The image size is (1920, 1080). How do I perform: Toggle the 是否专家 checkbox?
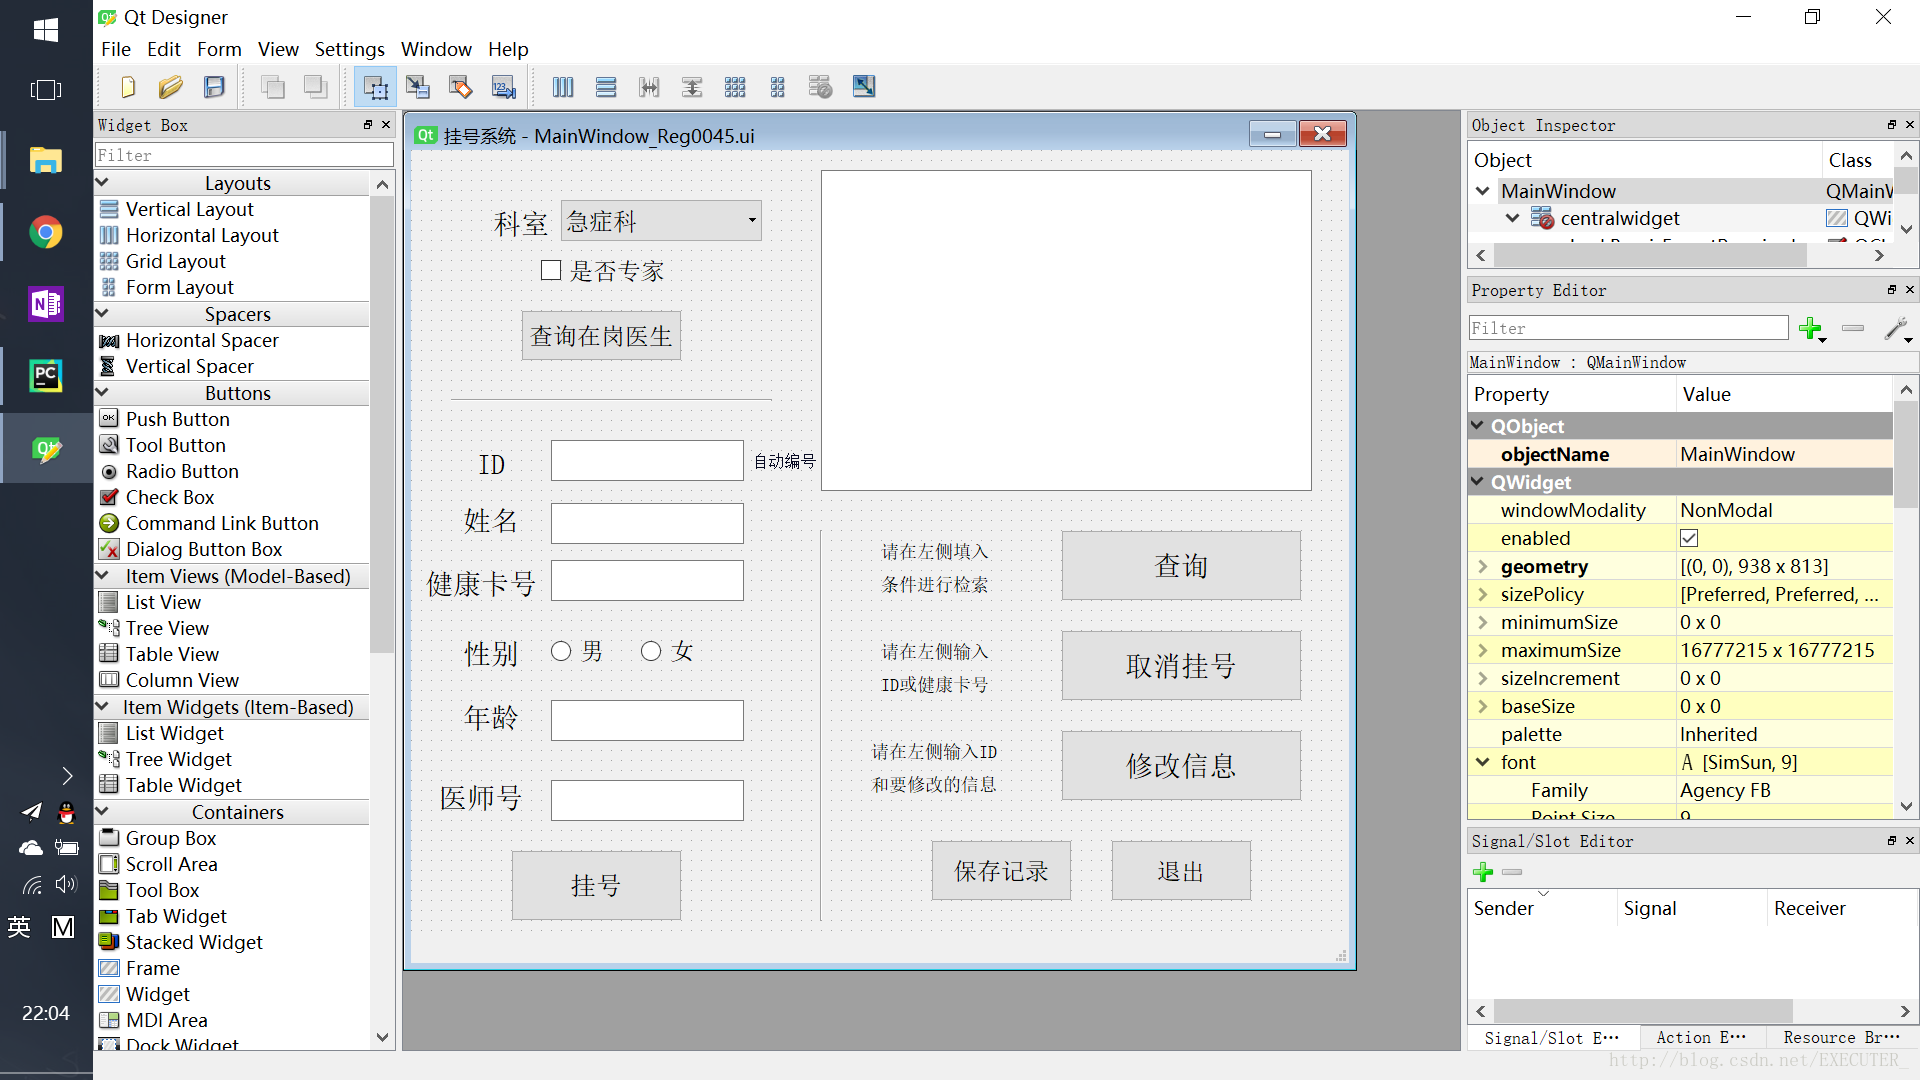[551, 269]
